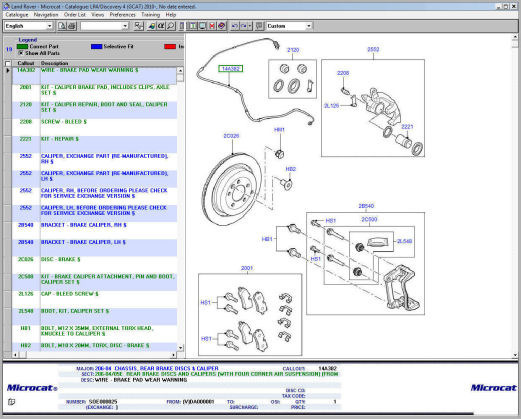Image resolution: width=521 pixels, height=419 pixels.
Task: Click the blue forward arrow toolbar icon
Action: tap(244, 26)
